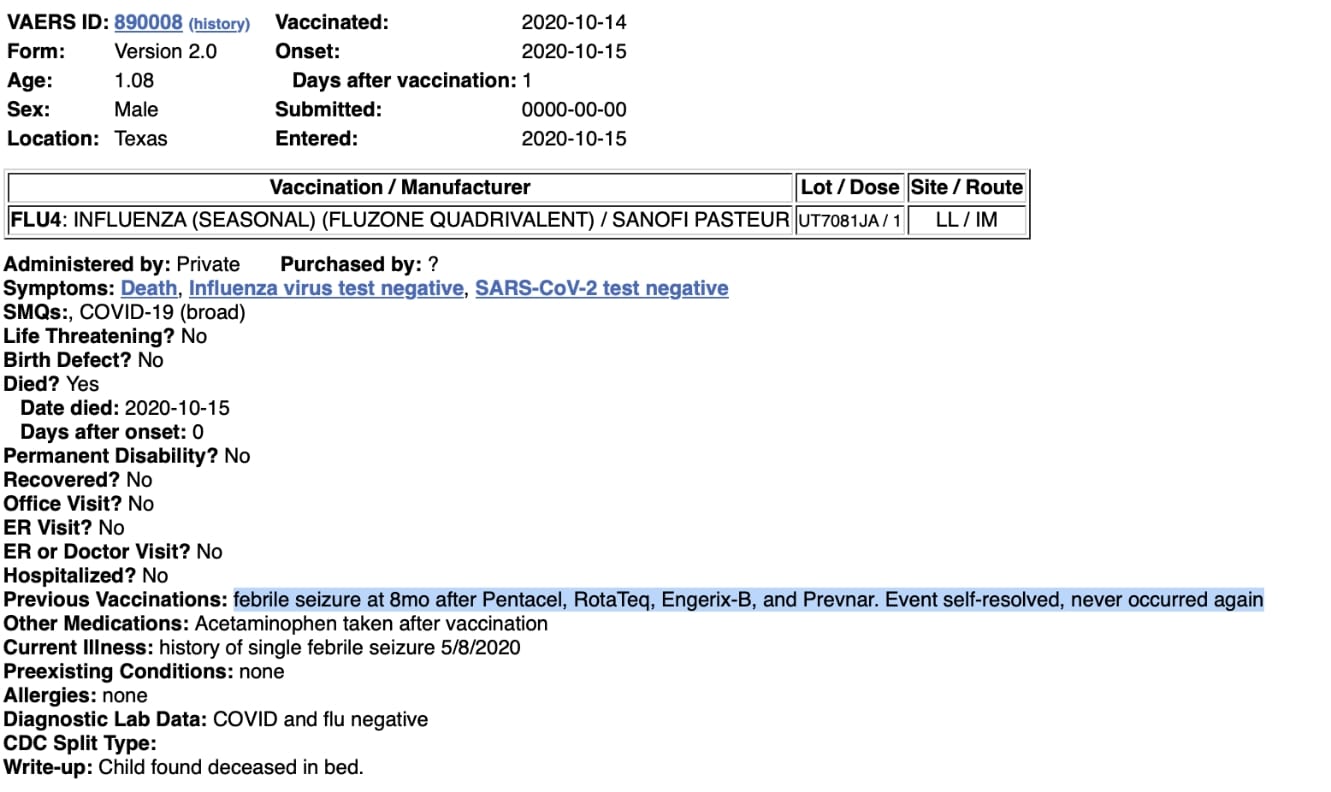Click the Date died 2020-10-15 line
1331x792 pixels.
pos(125,408)
